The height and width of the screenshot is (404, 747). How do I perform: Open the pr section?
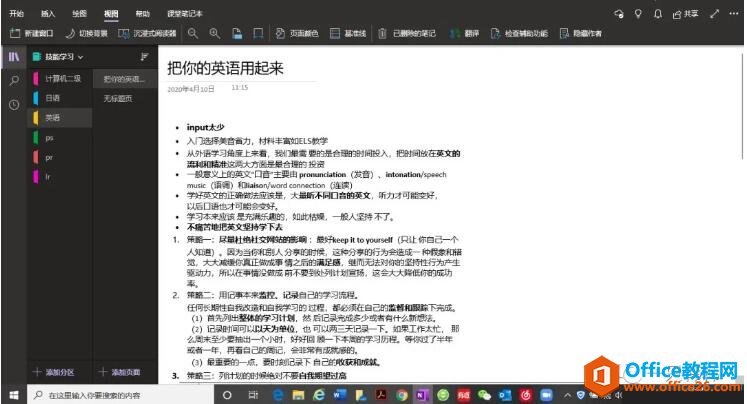click(x=60, y=157)
